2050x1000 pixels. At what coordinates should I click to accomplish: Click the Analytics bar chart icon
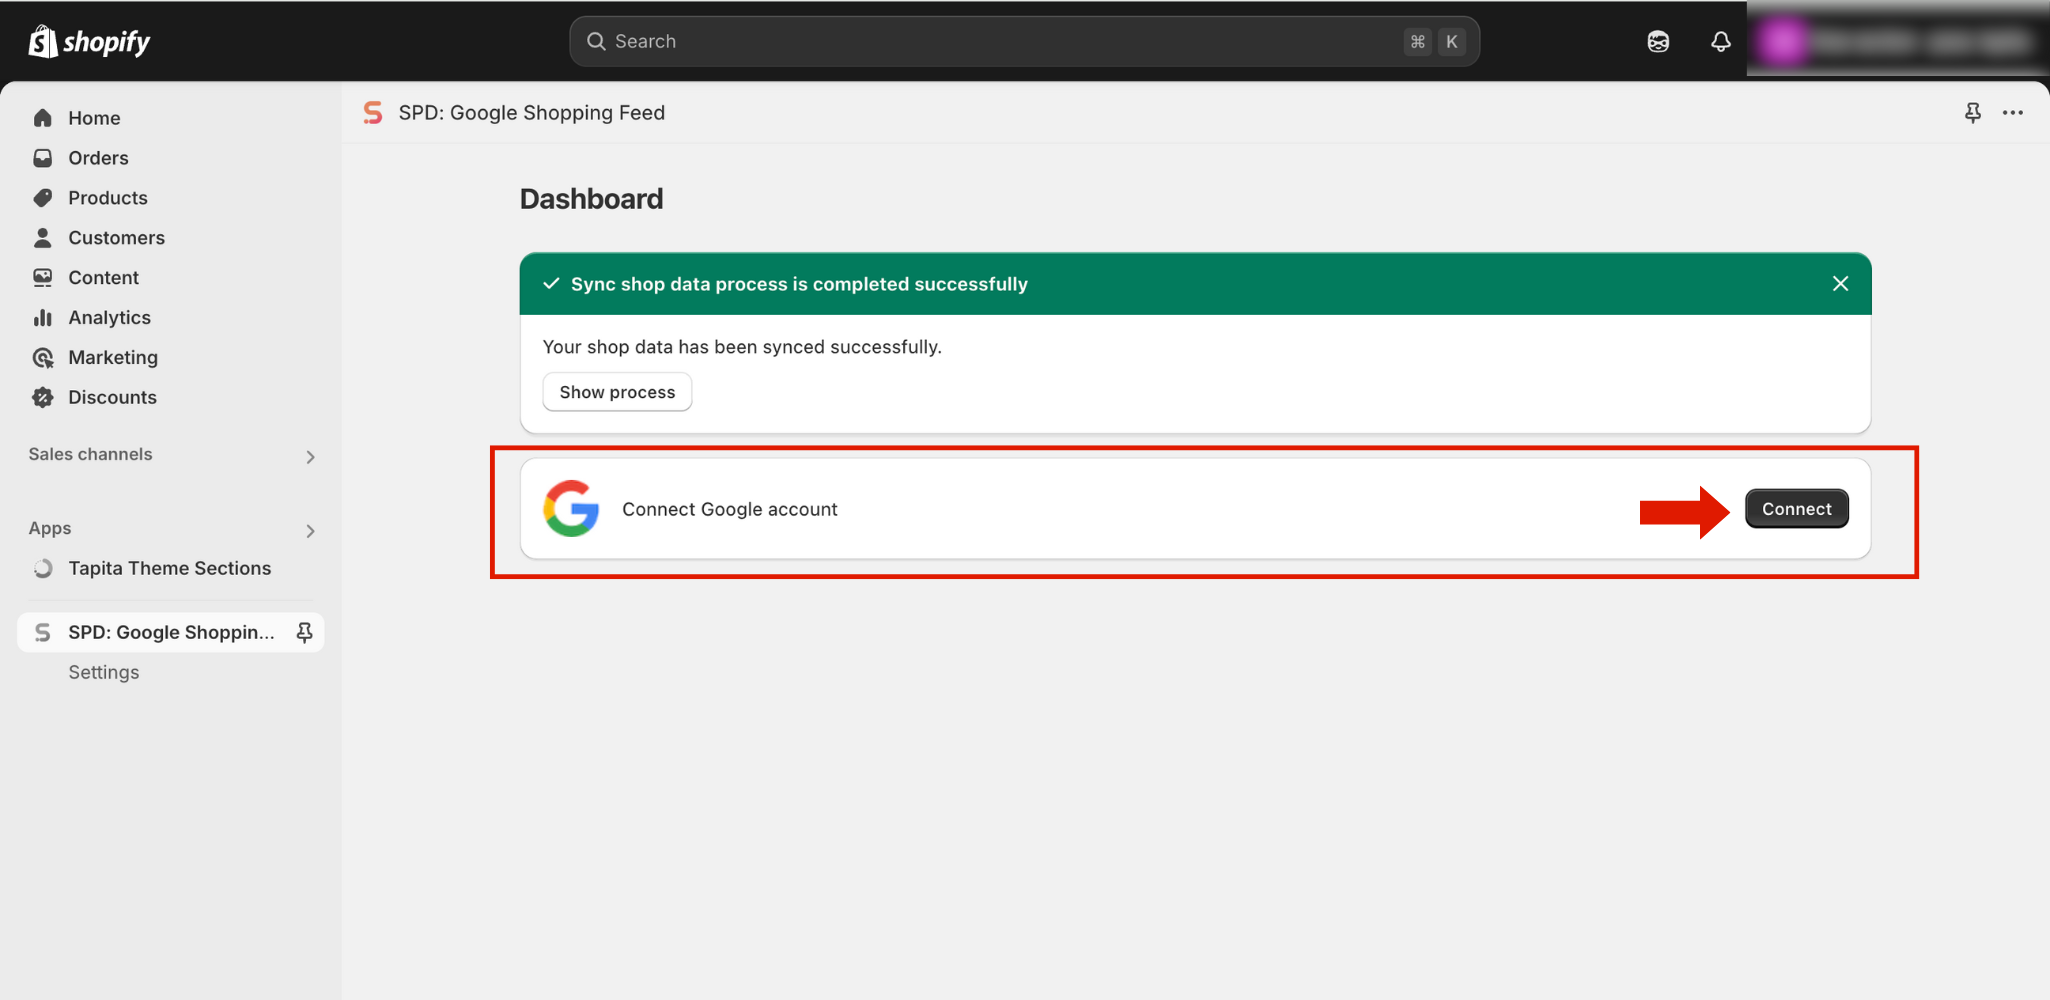pyautogui.click(x=43, y=318)
